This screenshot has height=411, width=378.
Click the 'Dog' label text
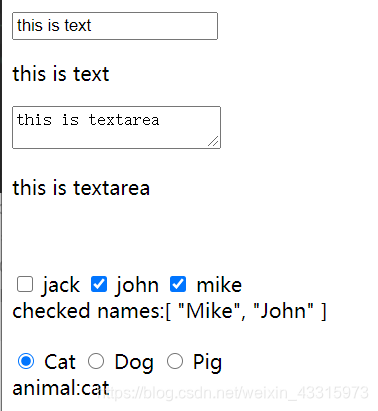click(134, 363)
